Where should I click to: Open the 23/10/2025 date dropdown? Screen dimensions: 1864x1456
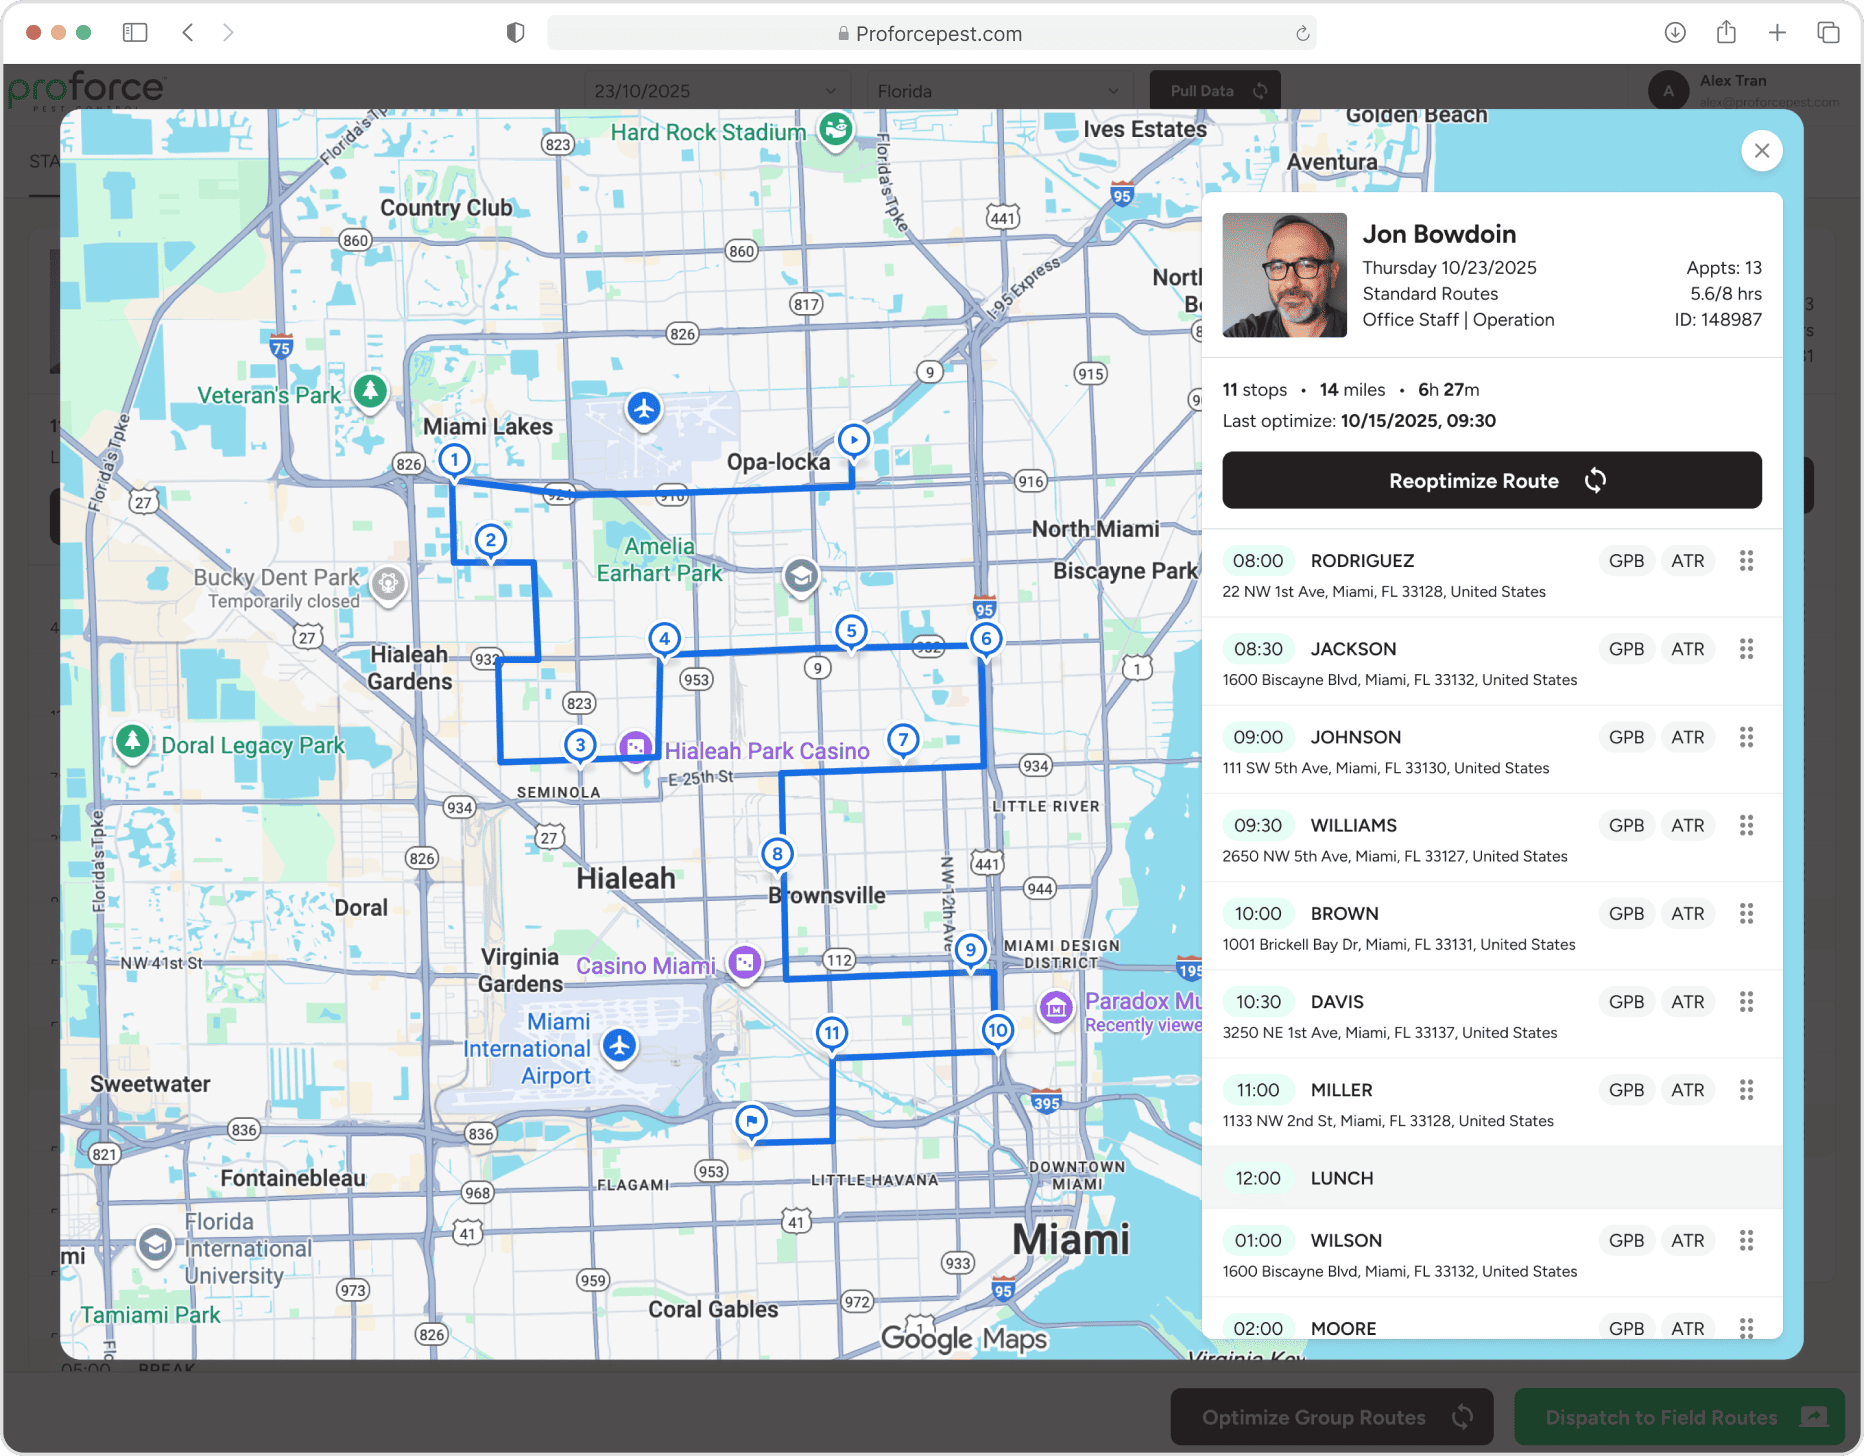click(714, 91)
